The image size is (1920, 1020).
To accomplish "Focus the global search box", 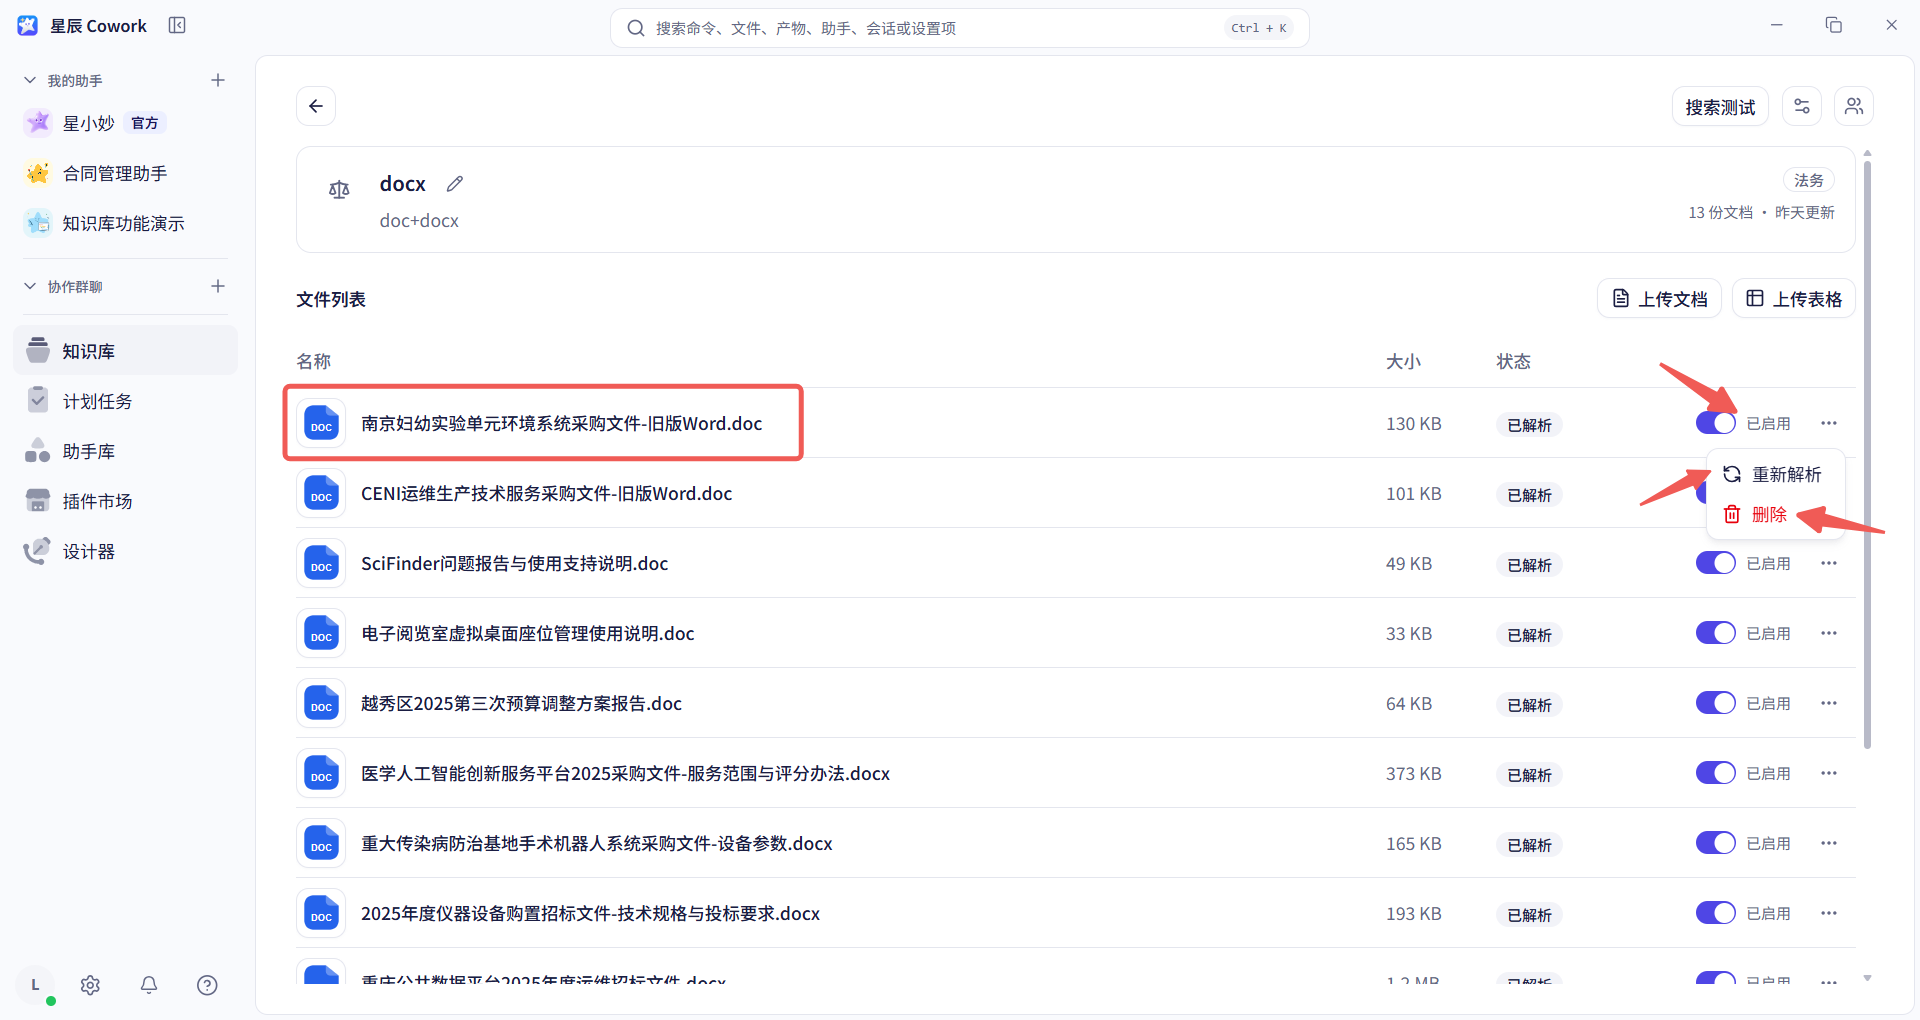I will tap(959, 28).
